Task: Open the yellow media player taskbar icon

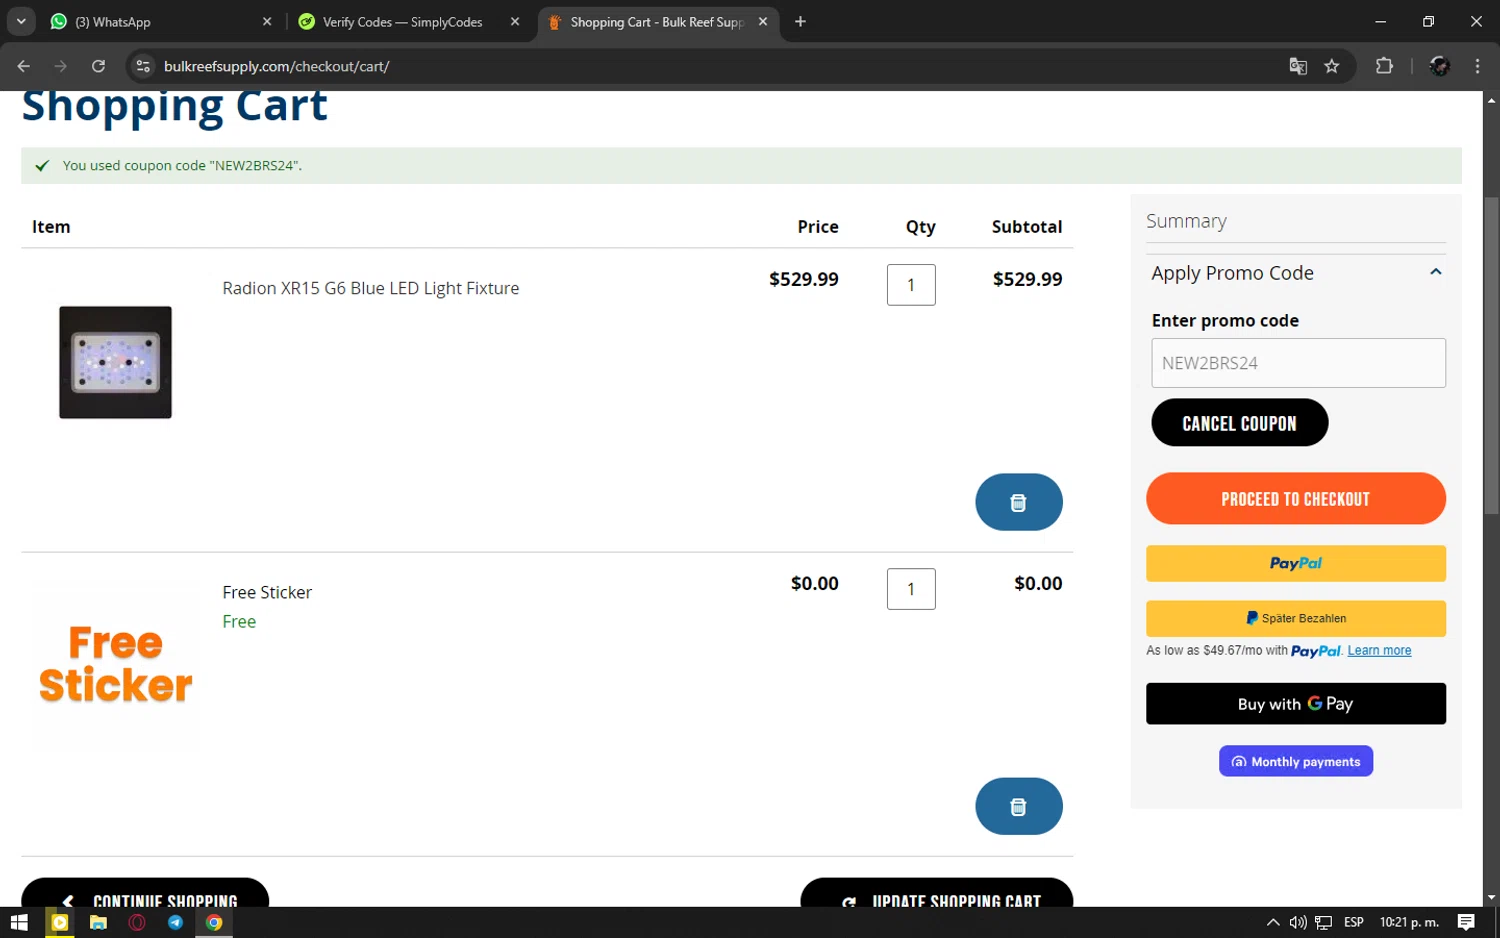Action: coord(59,922)
